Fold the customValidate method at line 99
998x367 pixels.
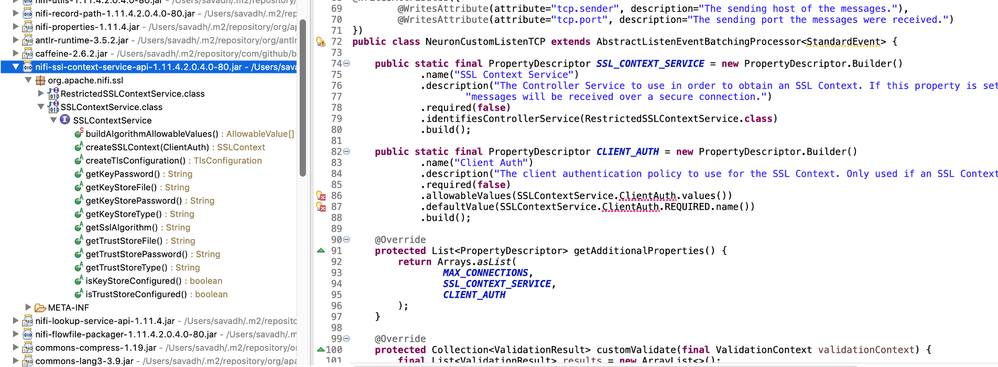click(x=347, y=338)
